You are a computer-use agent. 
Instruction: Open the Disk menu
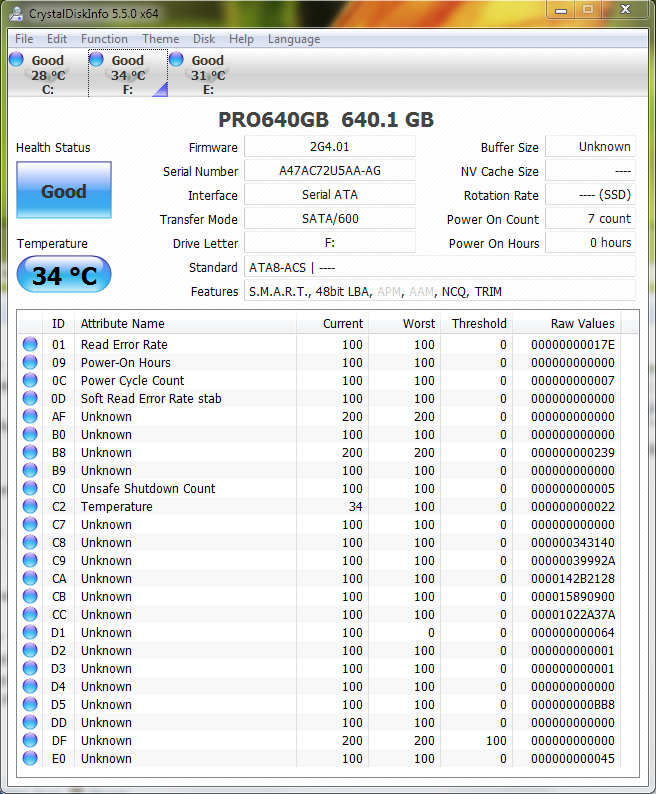(x=204, y=39)
